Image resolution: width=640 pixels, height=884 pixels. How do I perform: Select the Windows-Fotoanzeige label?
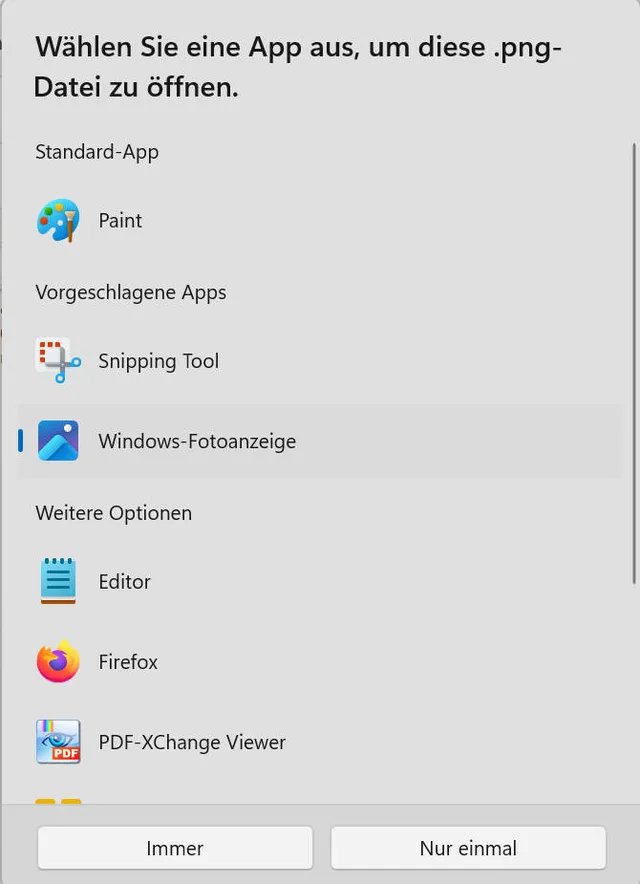pos(197,441)
